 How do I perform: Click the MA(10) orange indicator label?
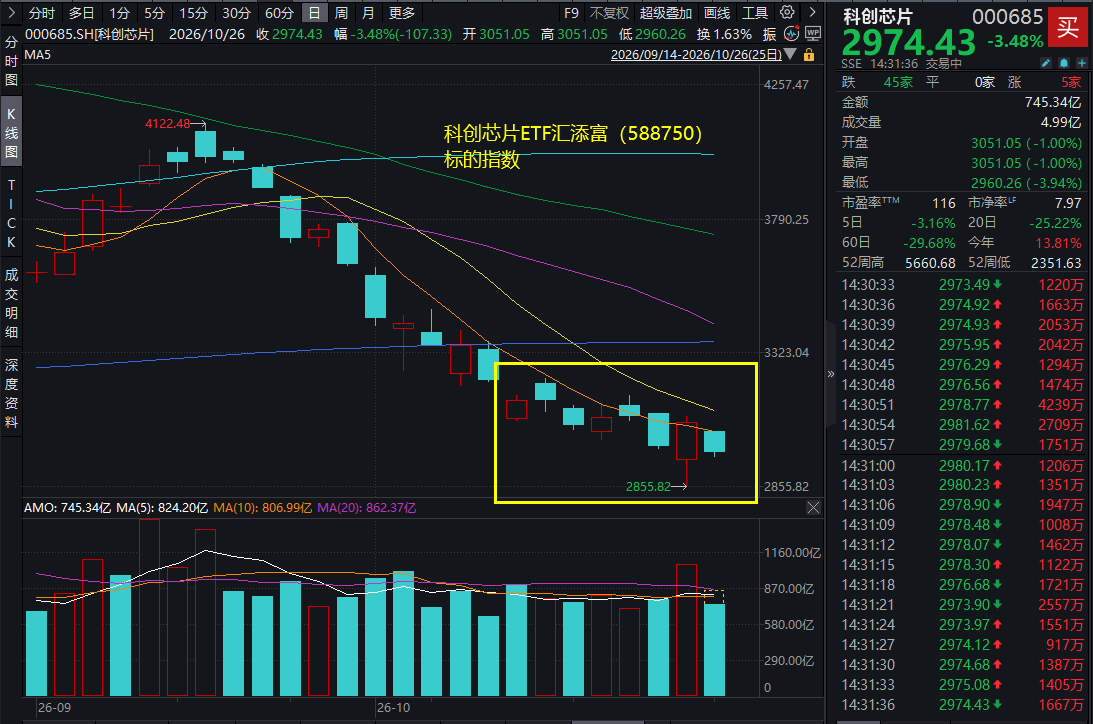click(262, 507)
